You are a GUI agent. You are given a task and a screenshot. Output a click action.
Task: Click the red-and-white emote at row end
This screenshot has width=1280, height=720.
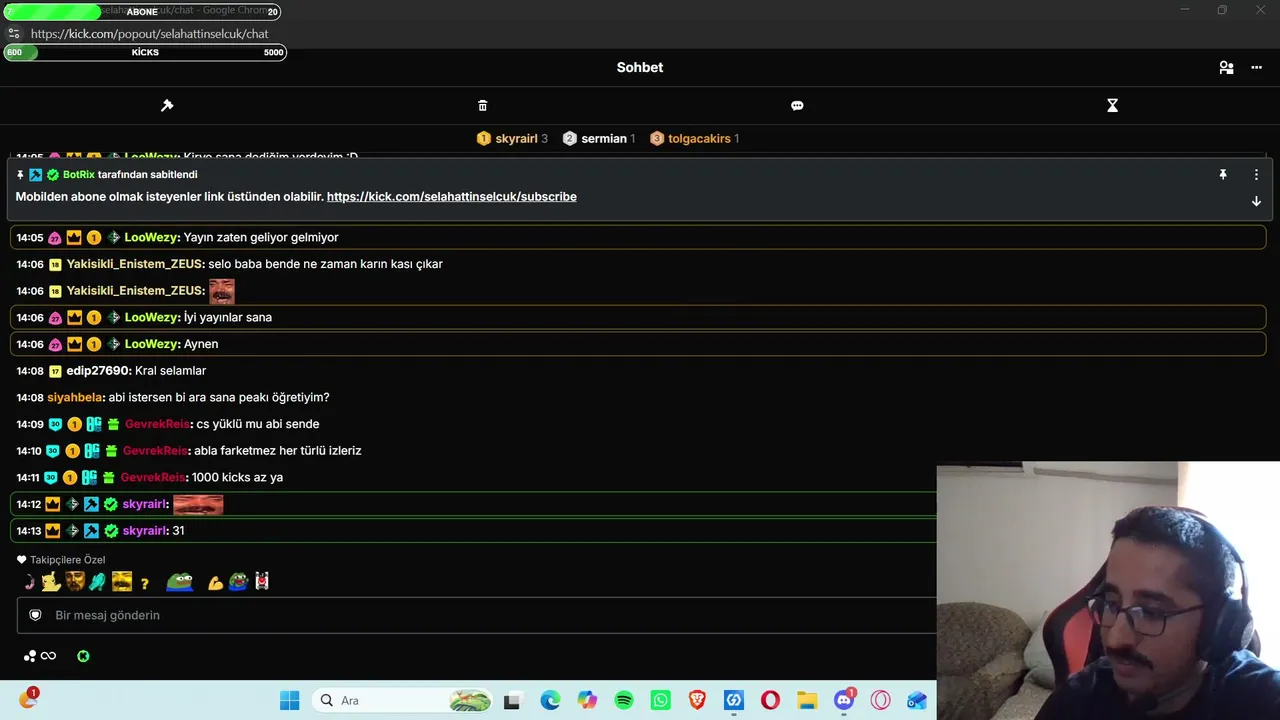pos(262,582)
